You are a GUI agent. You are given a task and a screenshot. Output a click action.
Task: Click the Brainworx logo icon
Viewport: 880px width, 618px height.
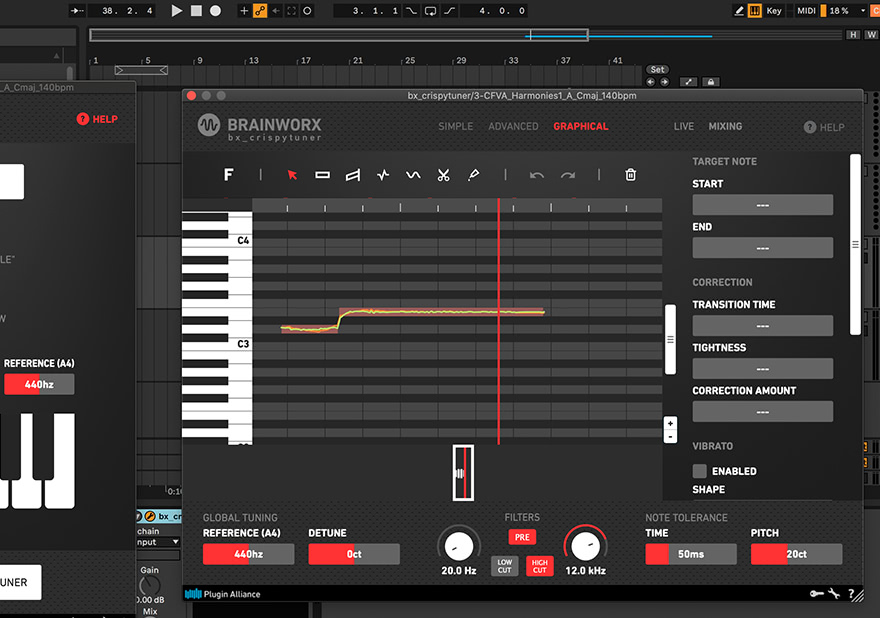209,125
